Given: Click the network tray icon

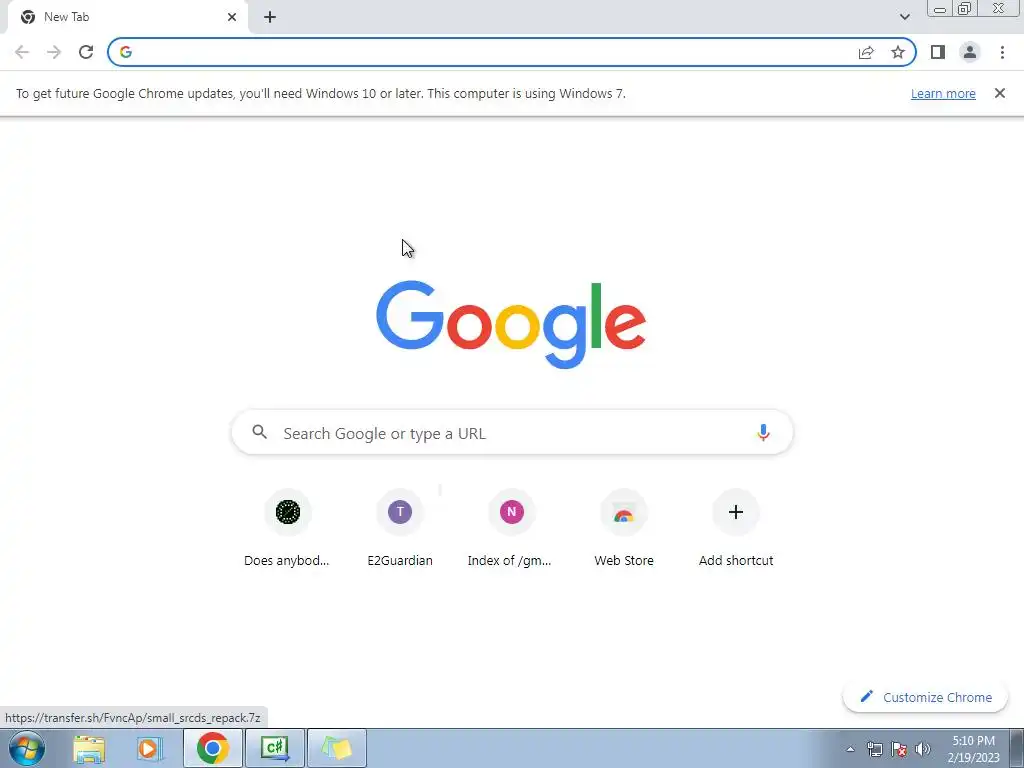Looking at the screenshot, I should [874, 749].
